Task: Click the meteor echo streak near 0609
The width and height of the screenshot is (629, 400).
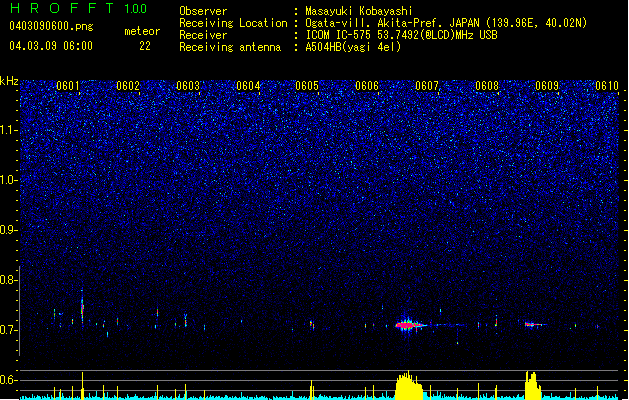Action: (x=536, y=325)
